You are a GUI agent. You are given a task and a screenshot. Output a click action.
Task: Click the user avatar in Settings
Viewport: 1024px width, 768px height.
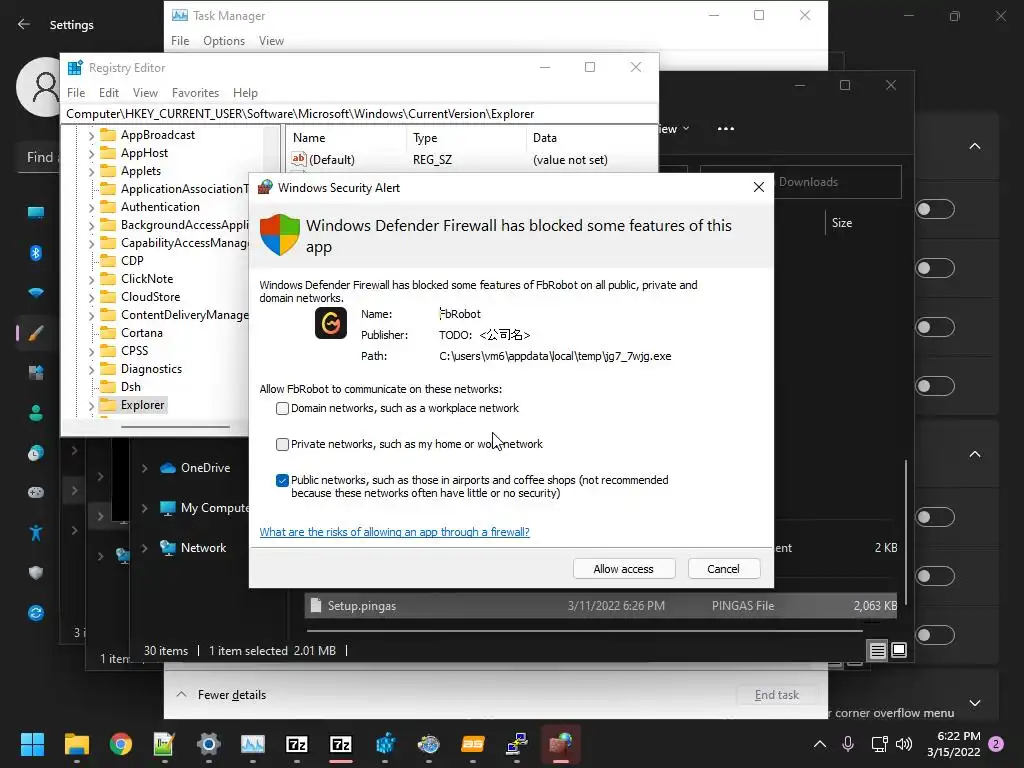point(39,87)
